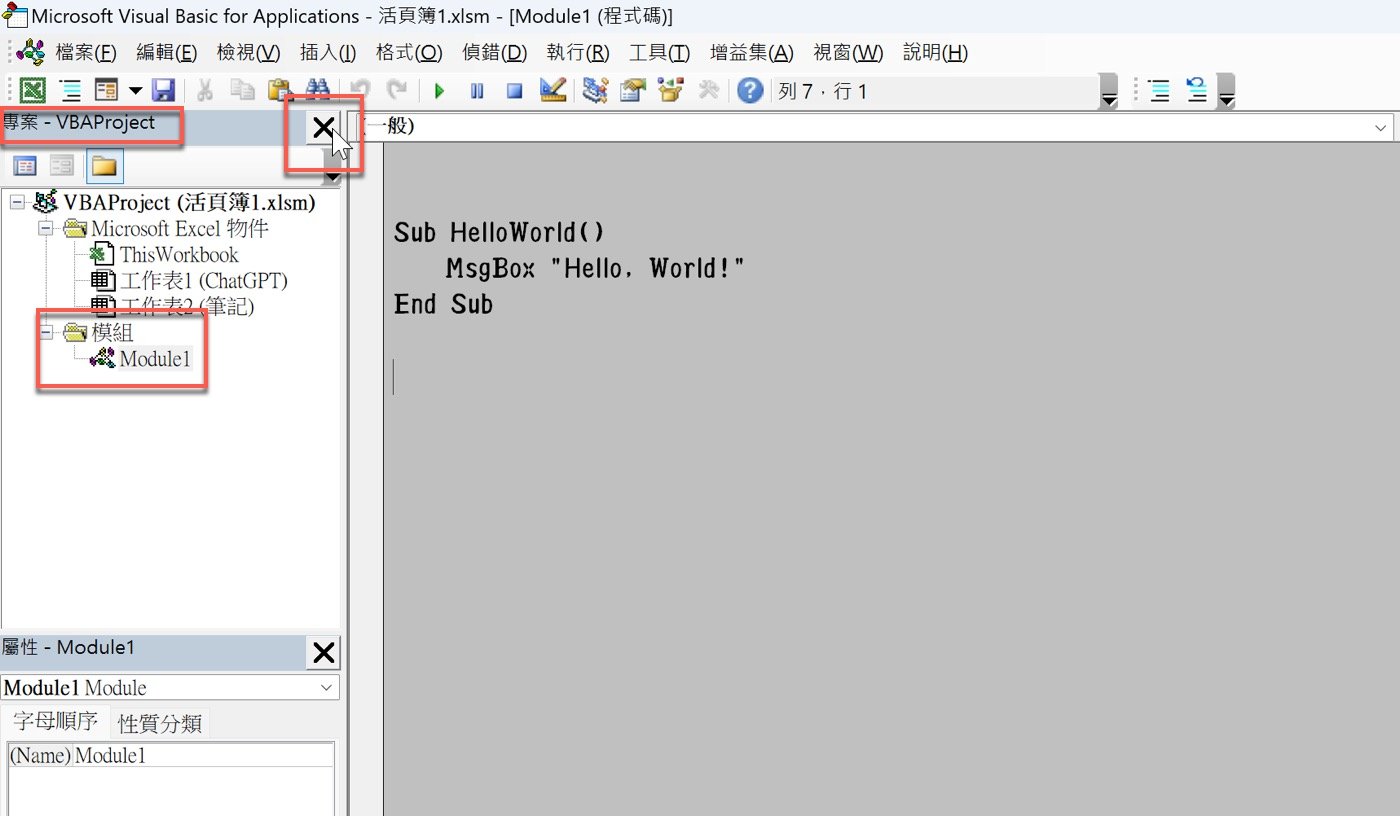Select ThisWorkbook in the project tree
The image size is (1400, 816).
179,255
